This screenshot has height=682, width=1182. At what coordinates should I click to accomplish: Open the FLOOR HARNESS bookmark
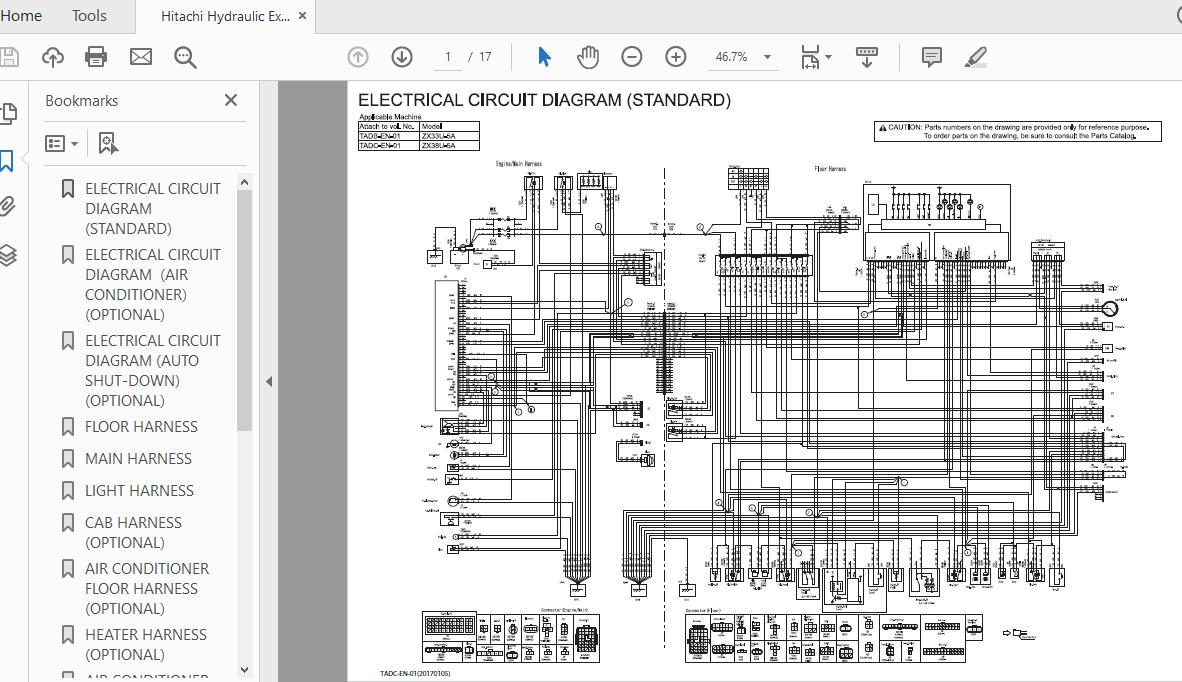[x=141, y=427]
